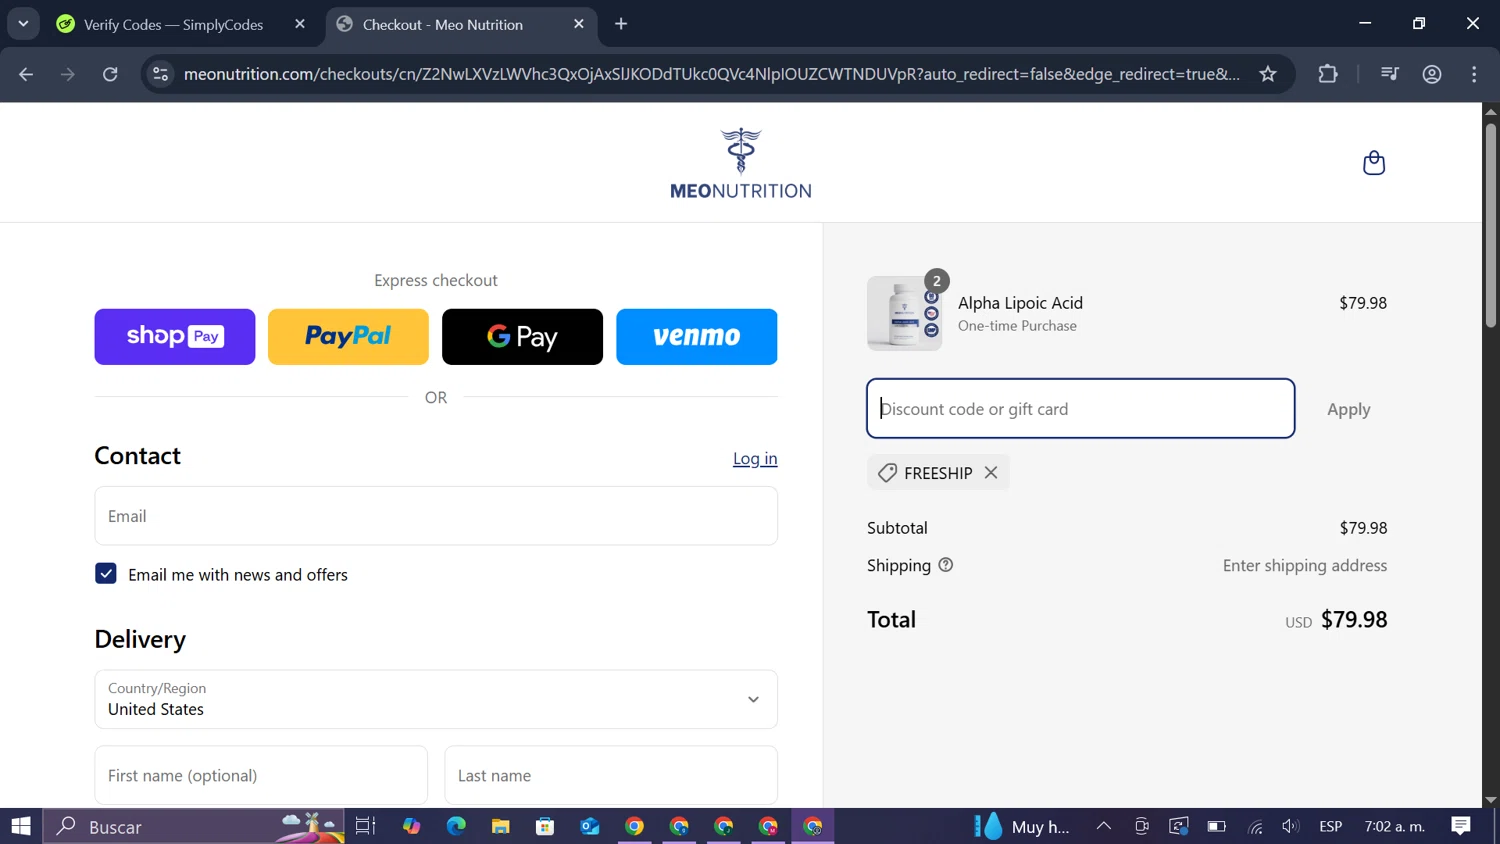Click the shipping help question mark icon
The width and height of the screenshot is (1500, 844).
[946, 565]
